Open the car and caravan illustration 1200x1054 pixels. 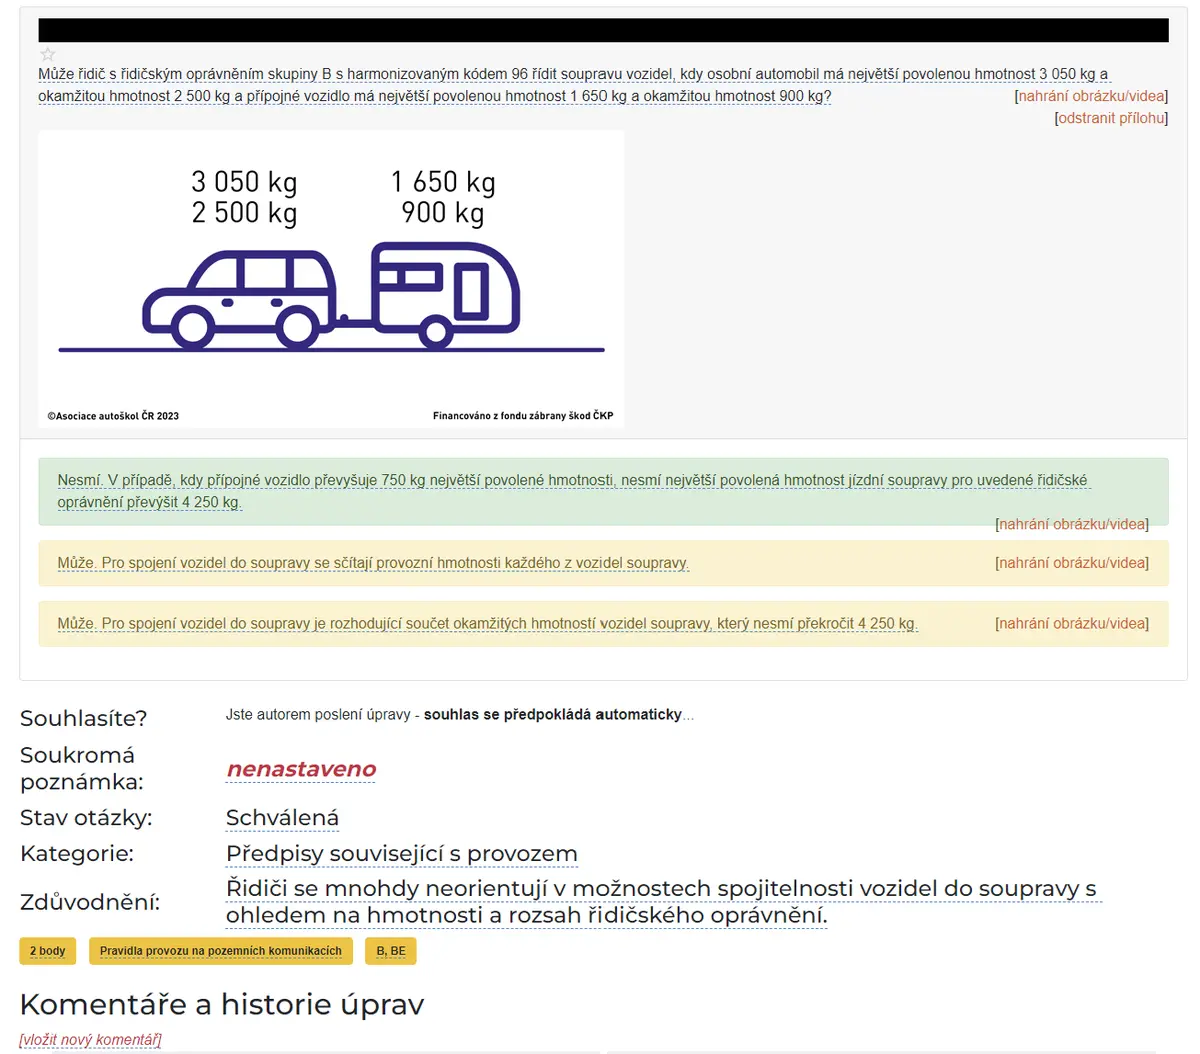pyautogui.click(x=331, y=279)
